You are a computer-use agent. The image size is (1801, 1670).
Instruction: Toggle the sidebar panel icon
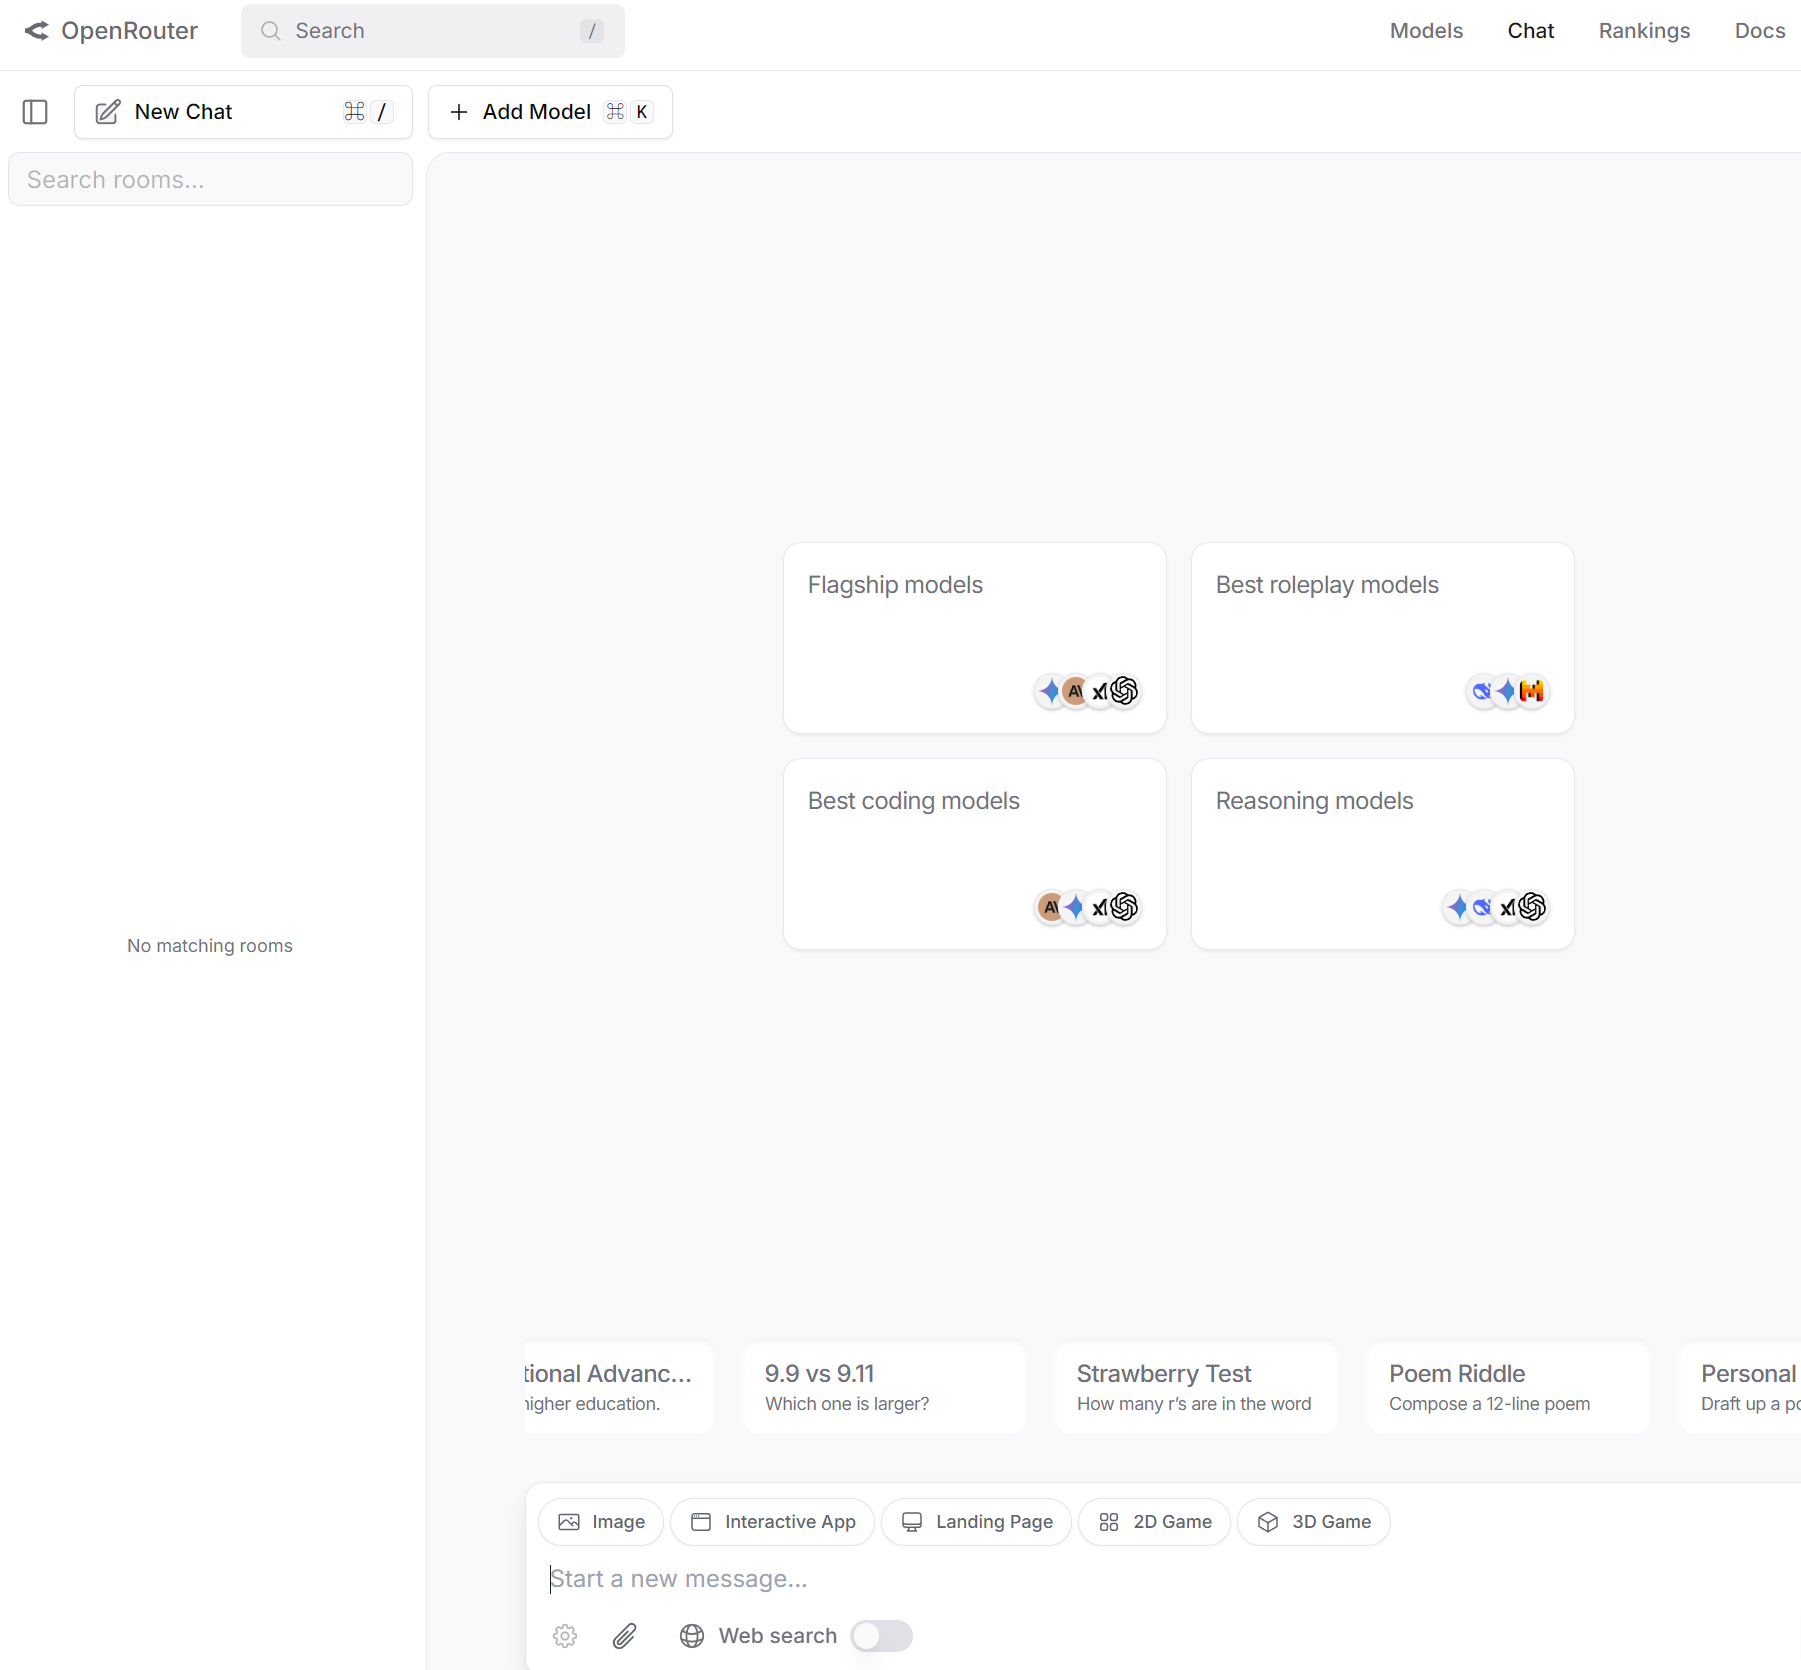pos(35,112)
